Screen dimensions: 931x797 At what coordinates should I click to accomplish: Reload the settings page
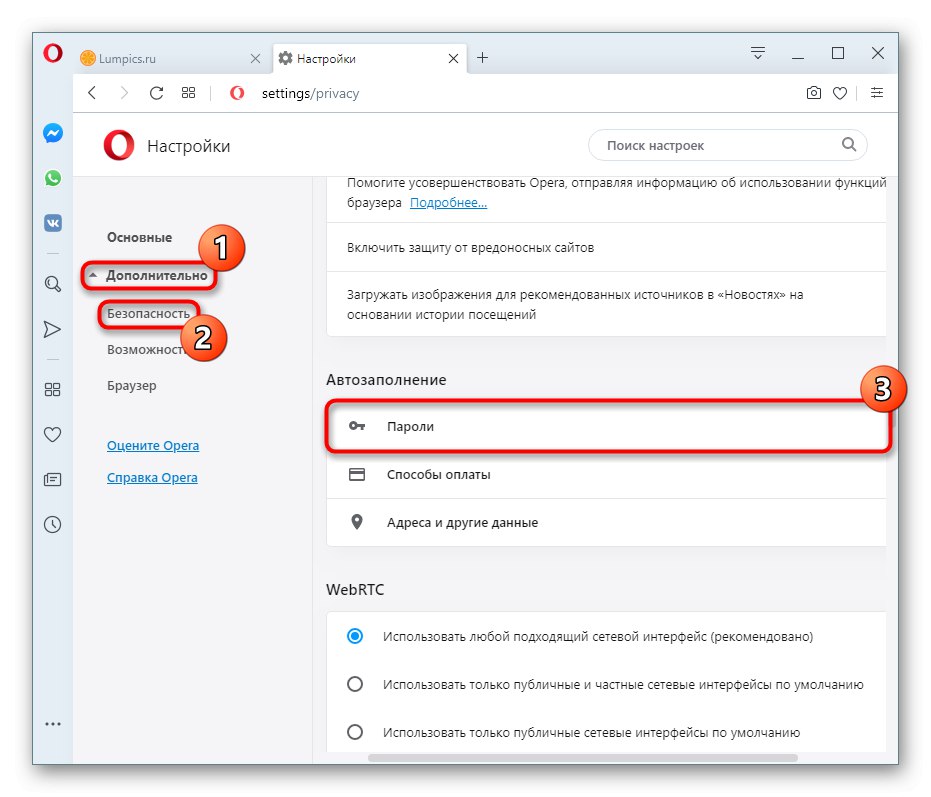click(x=156, y=93)
